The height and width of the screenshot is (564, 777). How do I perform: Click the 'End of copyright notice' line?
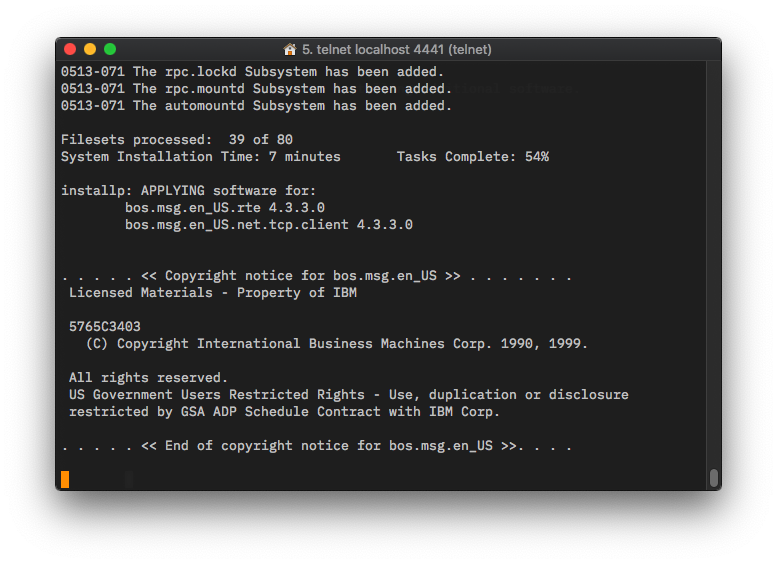[316, 445]
